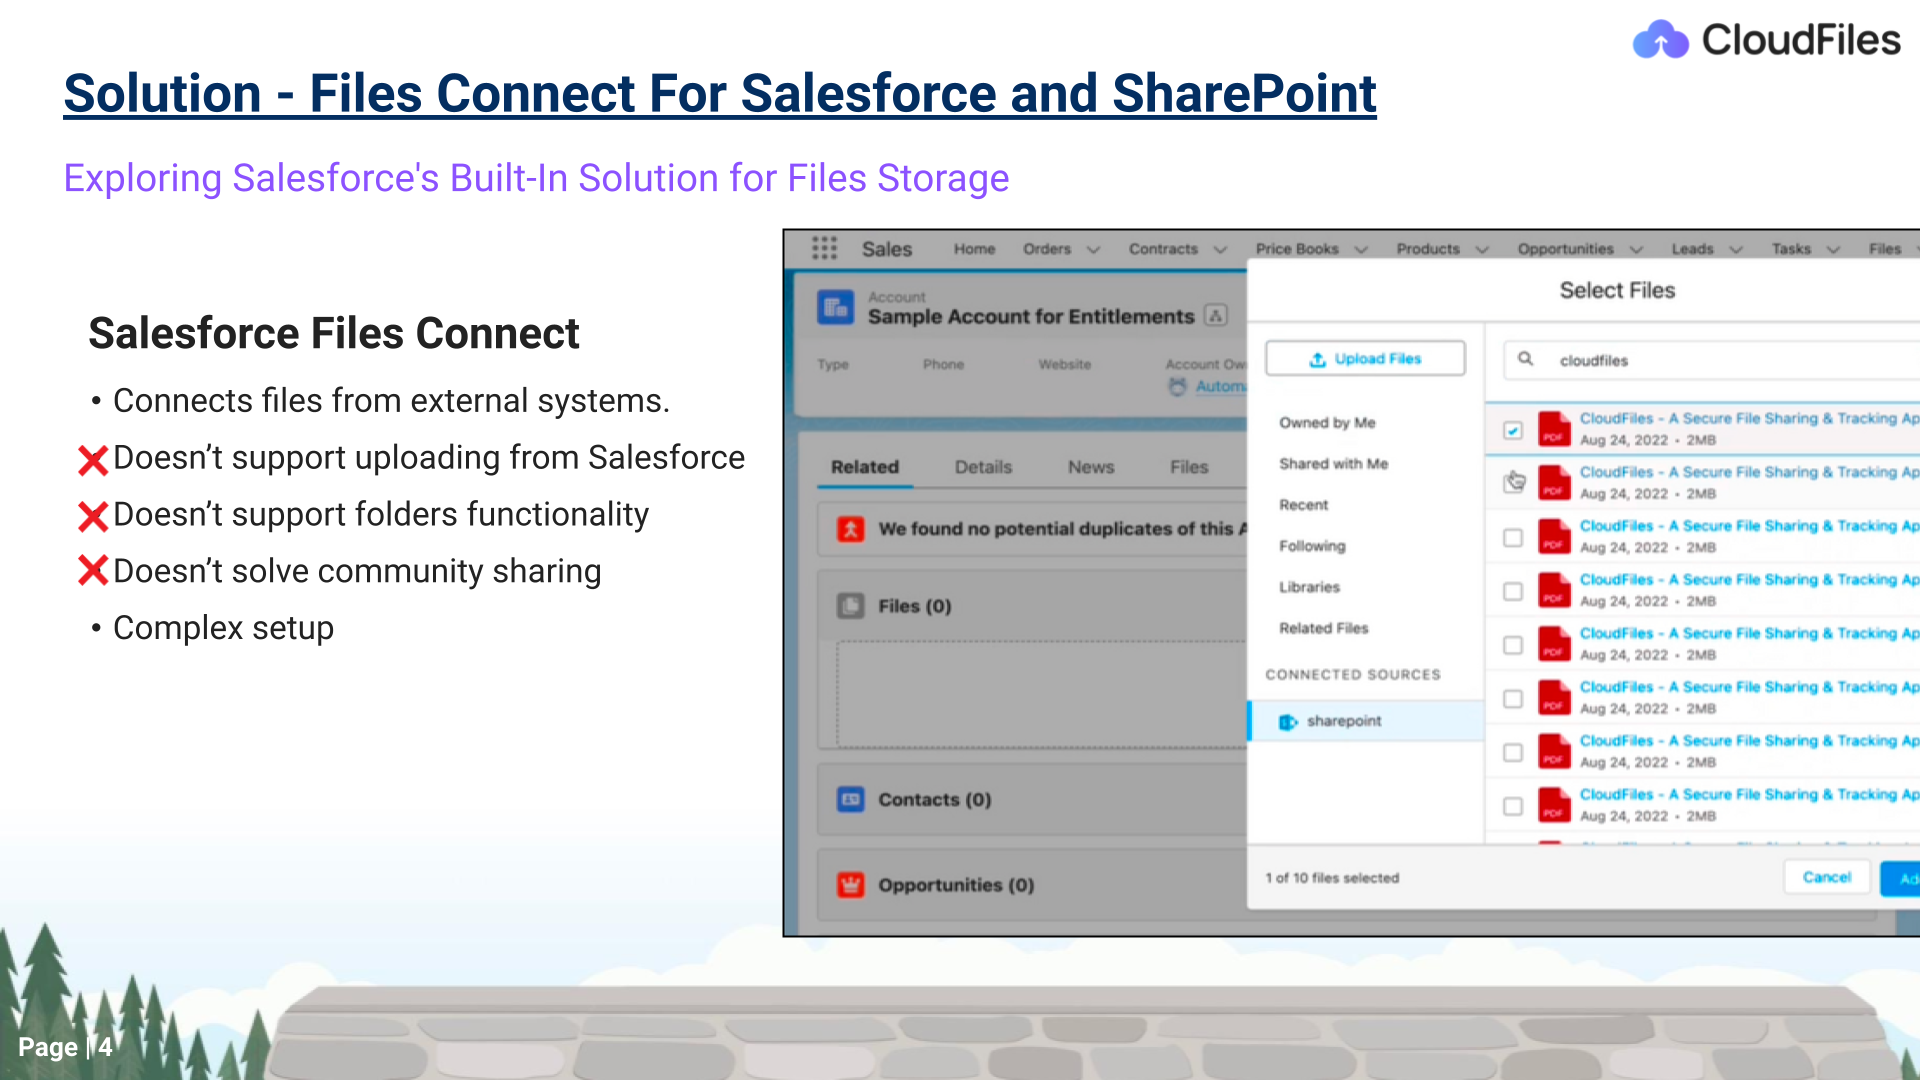Open the Products navigation tab
The image size is (1920, 1080).
pos(1428,249)
